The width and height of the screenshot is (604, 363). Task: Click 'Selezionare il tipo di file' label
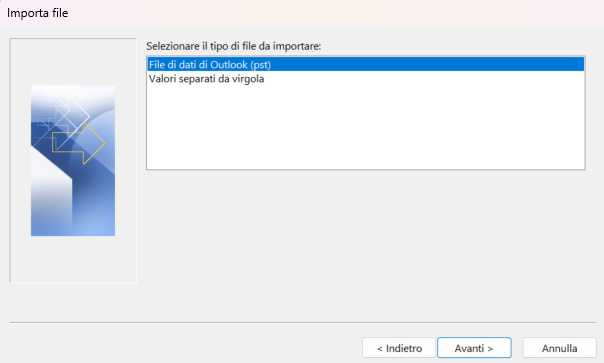coord(233,46)
